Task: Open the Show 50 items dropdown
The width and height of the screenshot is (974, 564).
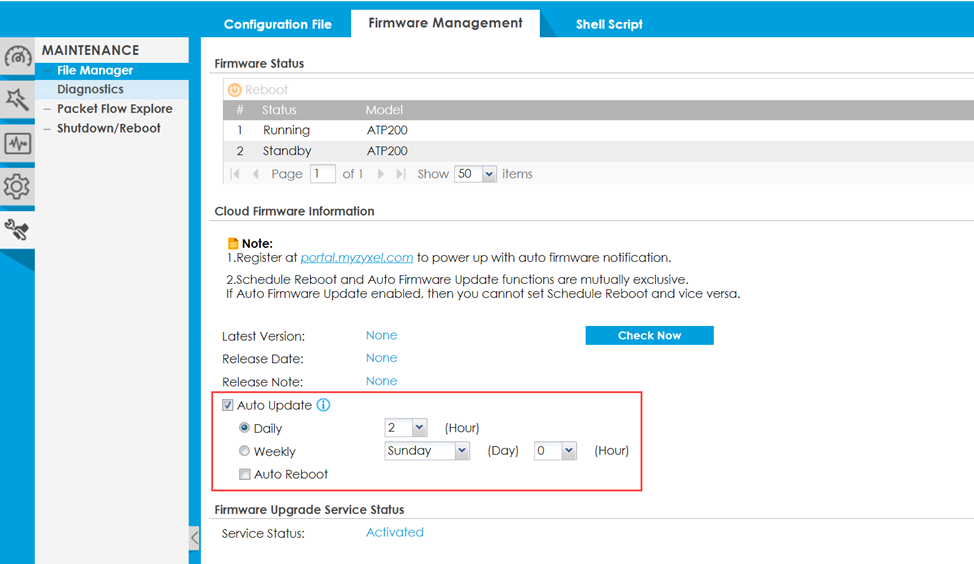Action: 475,174
